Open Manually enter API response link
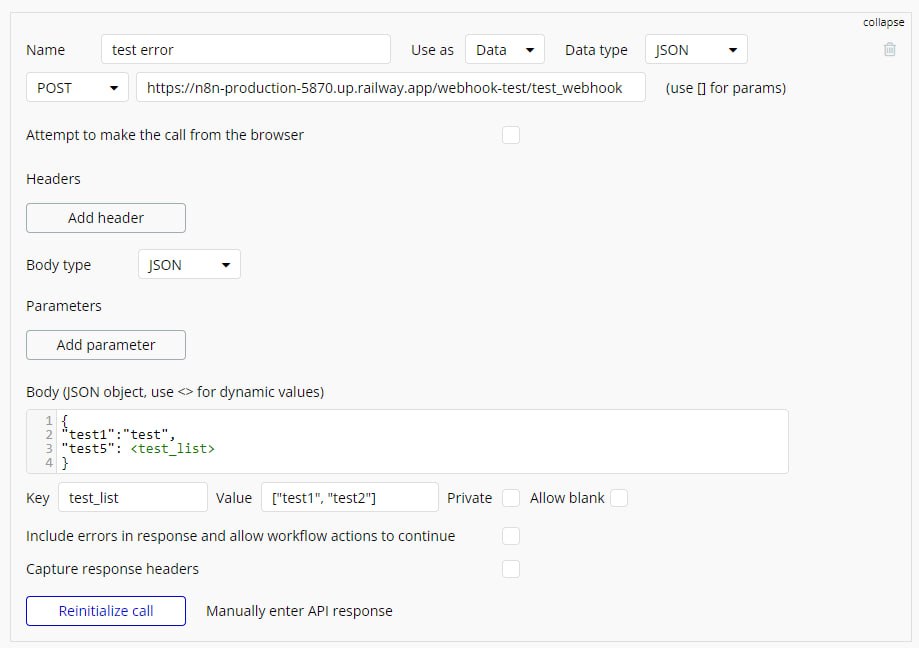919x648 pixels. coord(299,611)
